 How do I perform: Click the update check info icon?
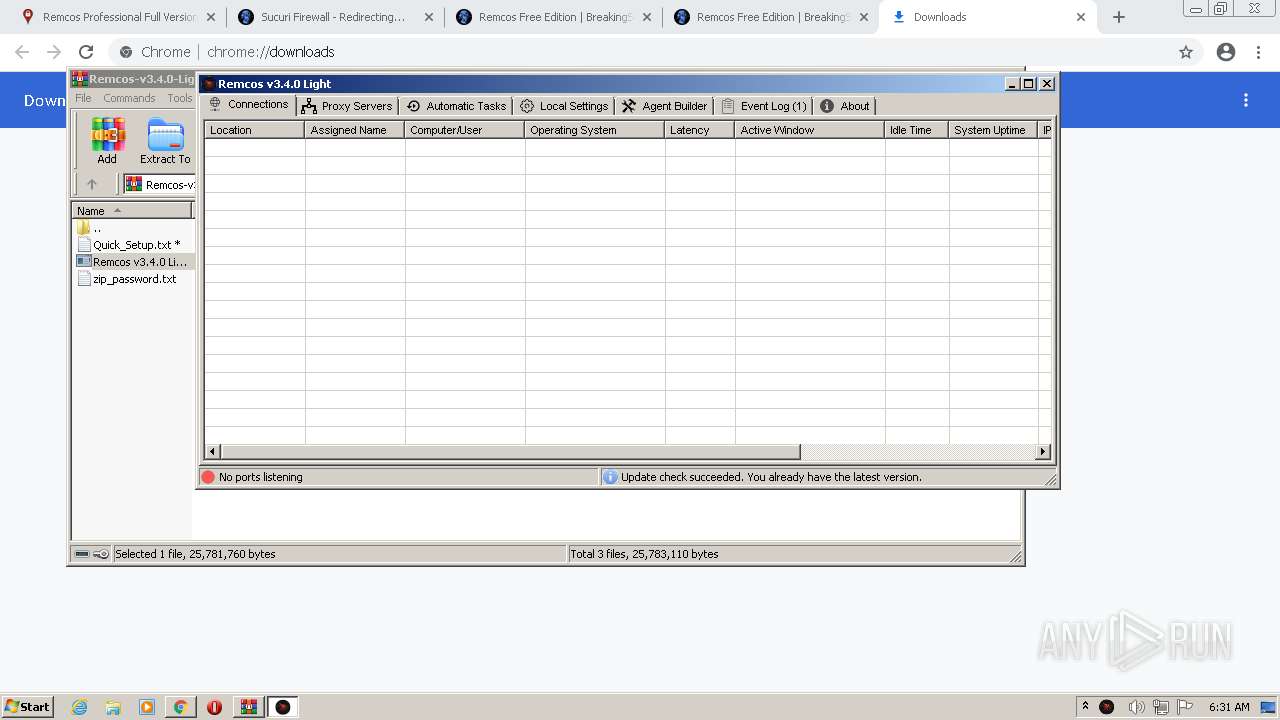610,477
